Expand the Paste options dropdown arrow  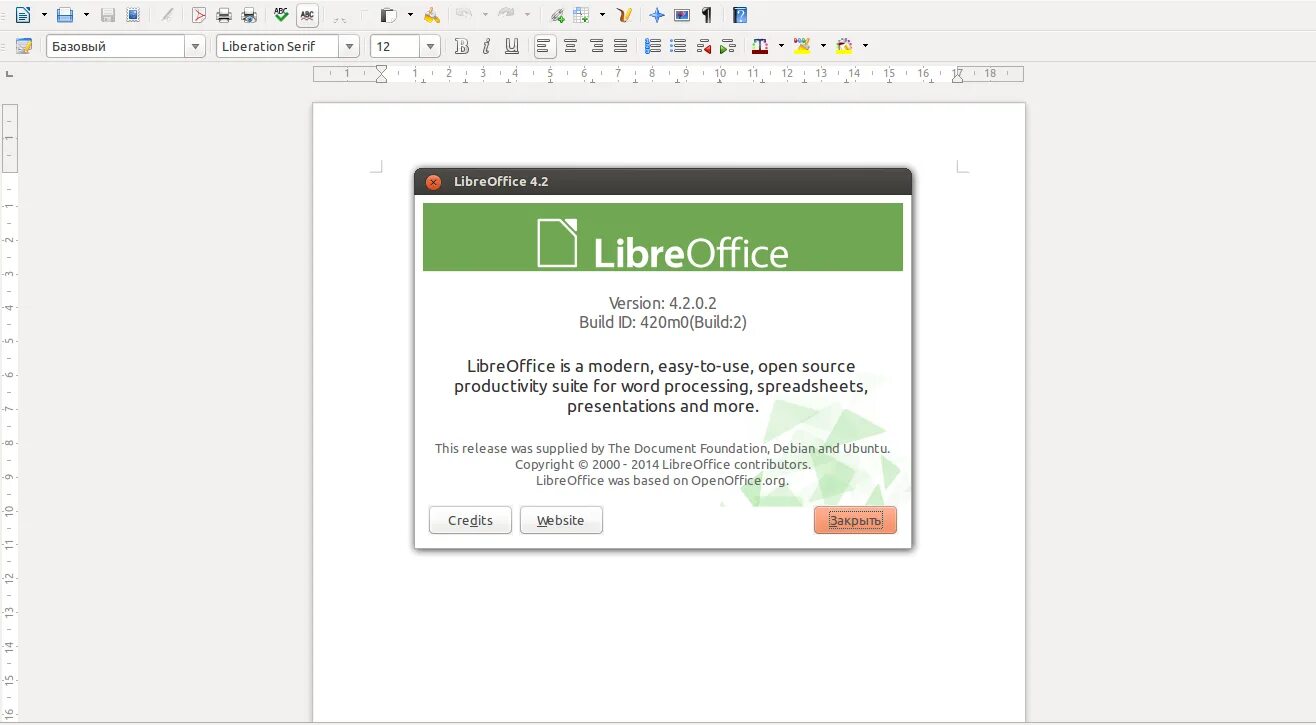pos(410,15)
